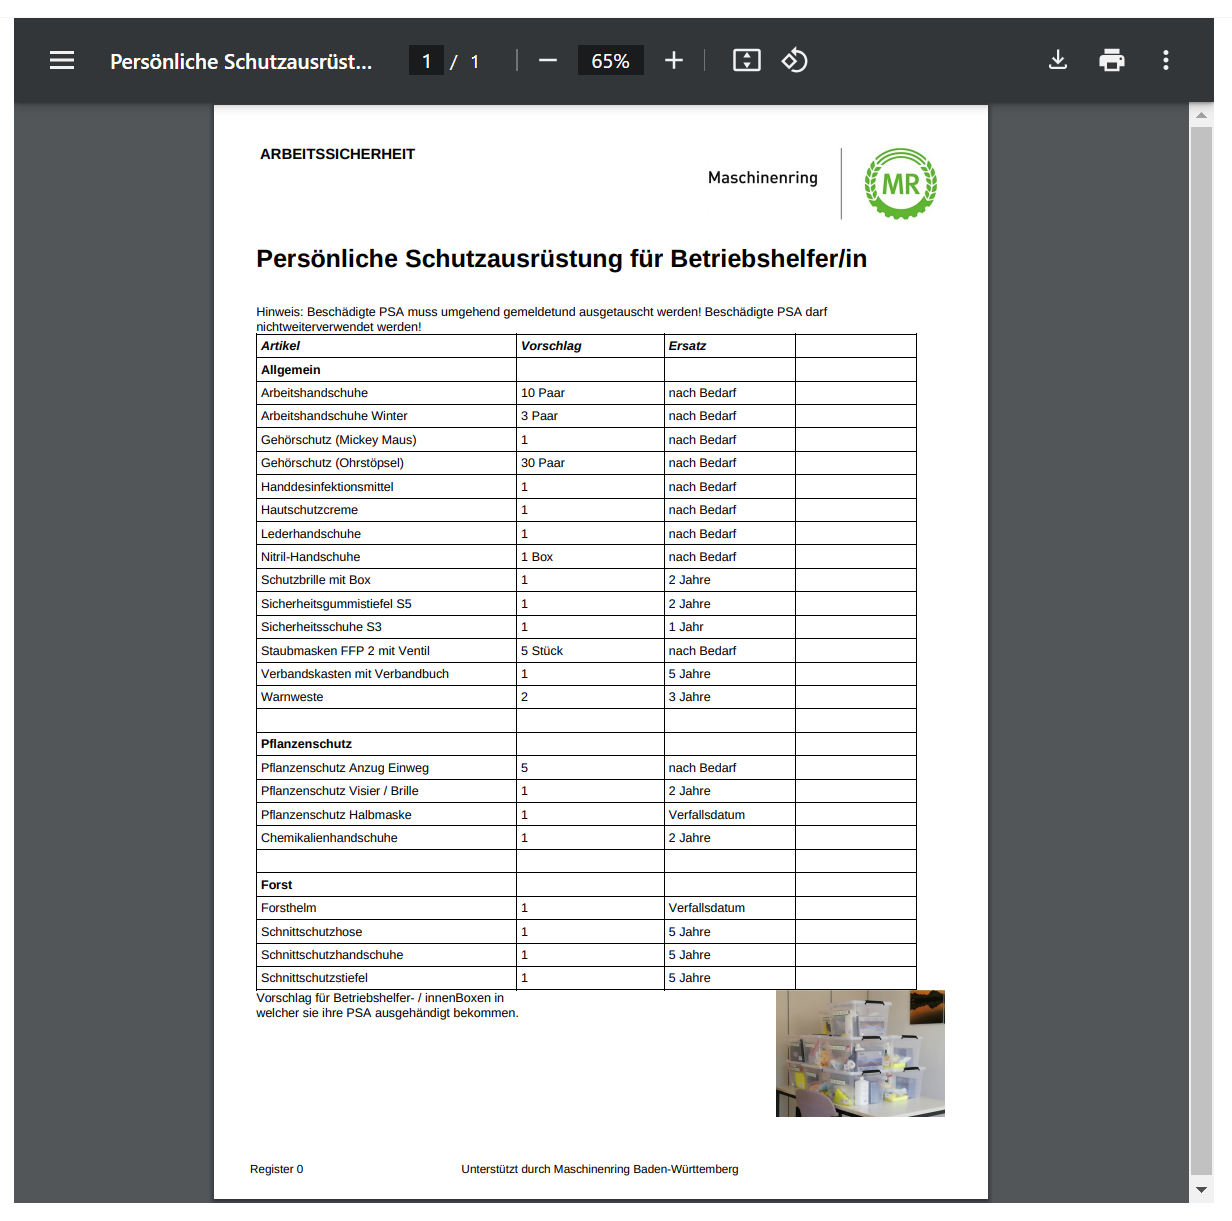Zoom in with the plus button
Screen dimensions: 1232x1221
click(x=674, y=61)
